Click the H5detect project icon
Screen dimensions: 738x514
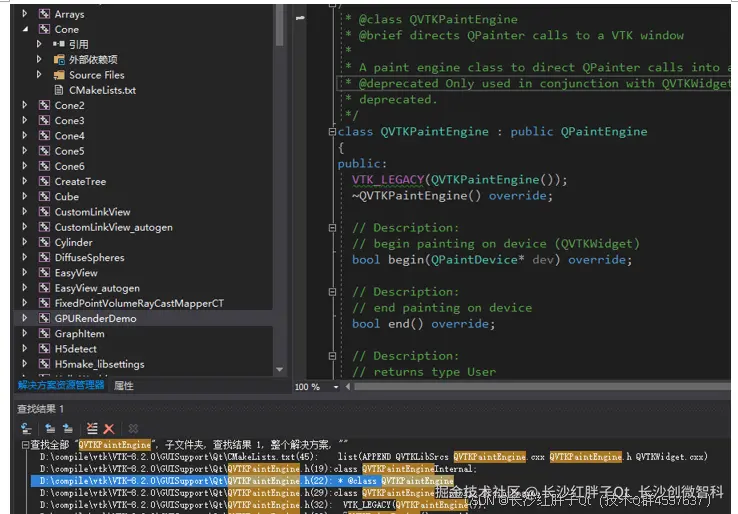(44, 349)
